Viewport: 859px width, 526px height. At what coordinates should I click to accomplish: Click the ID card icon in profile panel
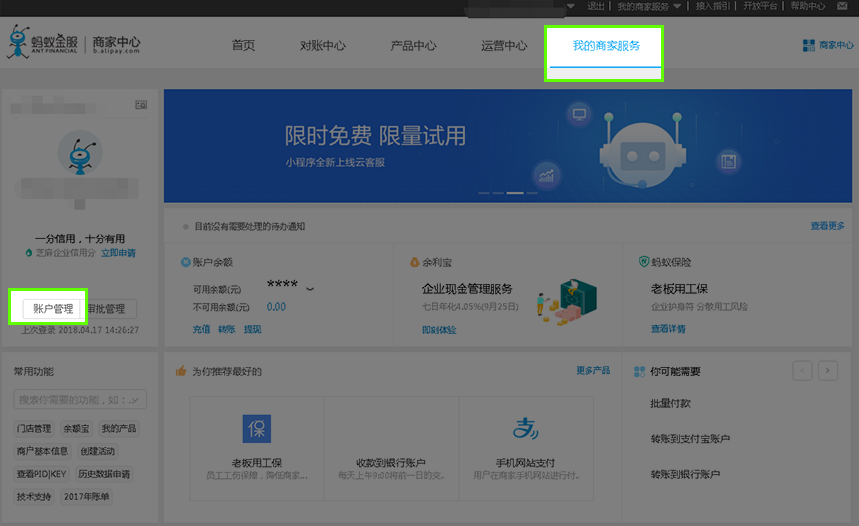click(x=141, y=105)
